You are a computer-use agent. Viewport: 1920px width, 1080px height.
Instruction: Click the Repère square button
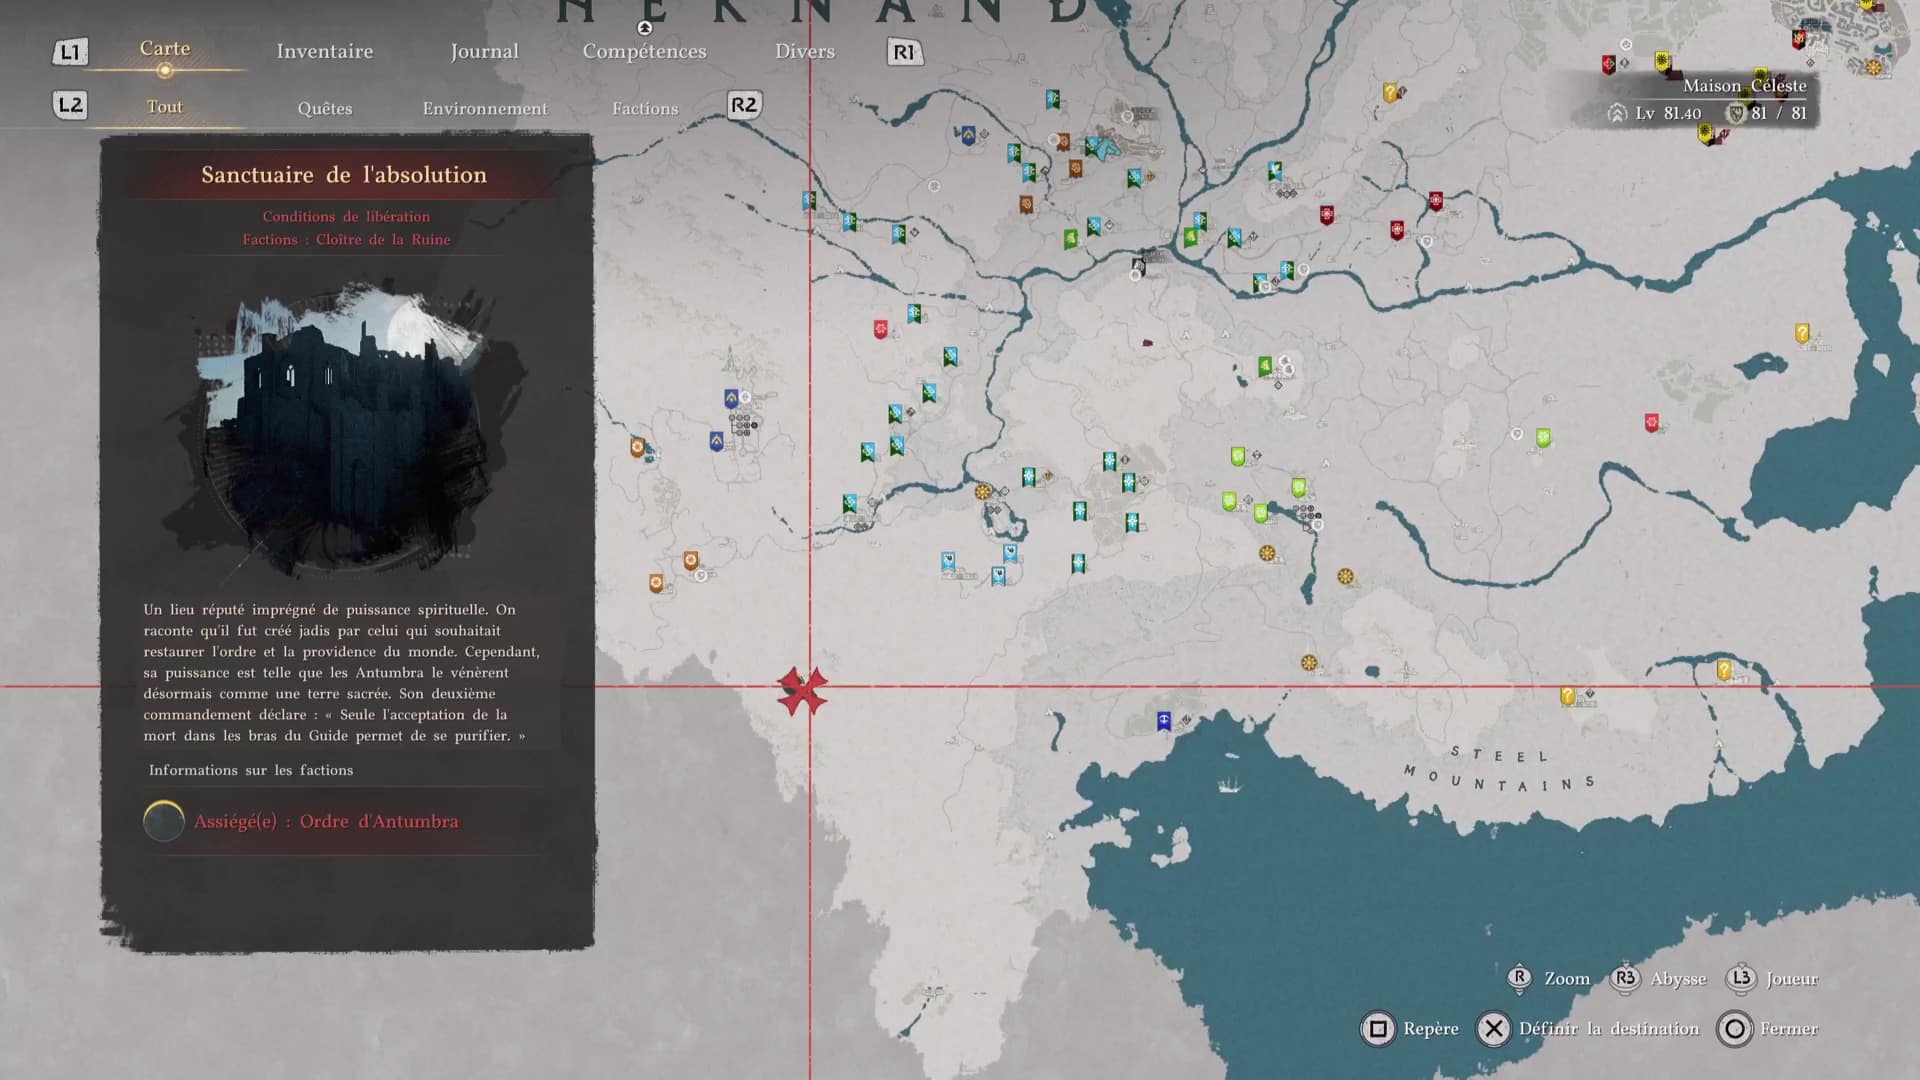tap(1378, 1029)
